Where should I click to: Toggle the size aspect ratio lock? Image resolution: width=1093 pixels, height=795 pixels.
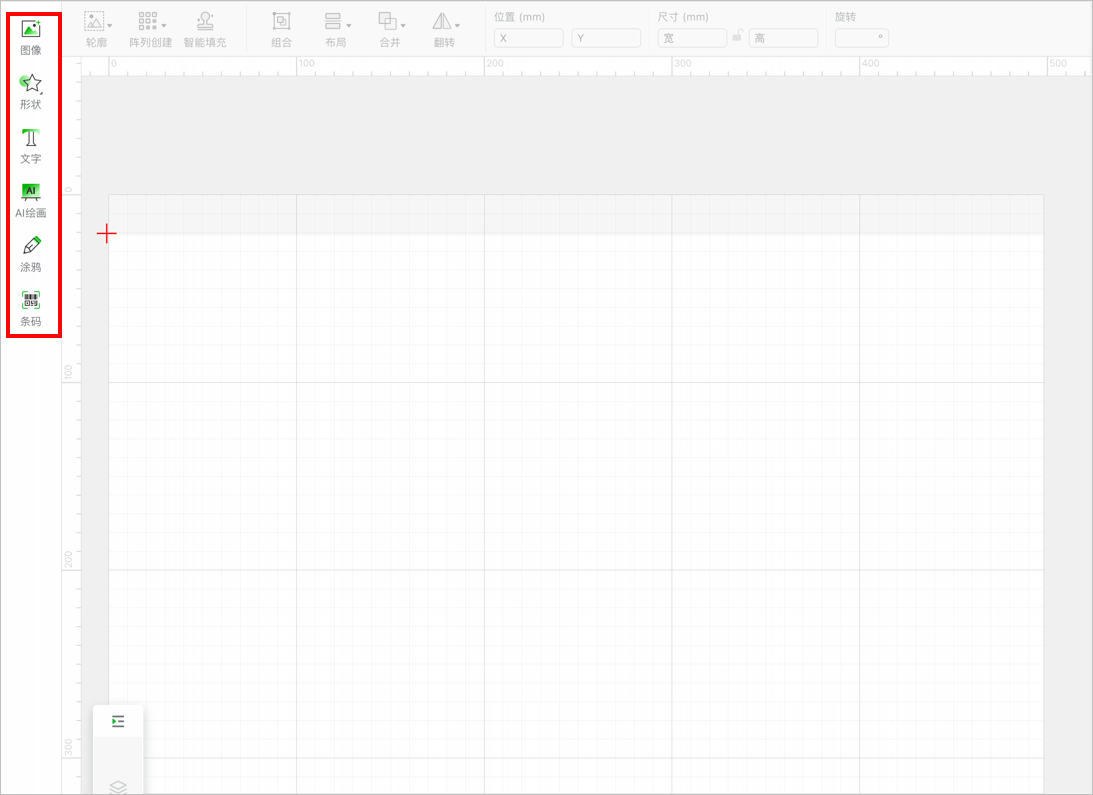(x=737, y=37)
